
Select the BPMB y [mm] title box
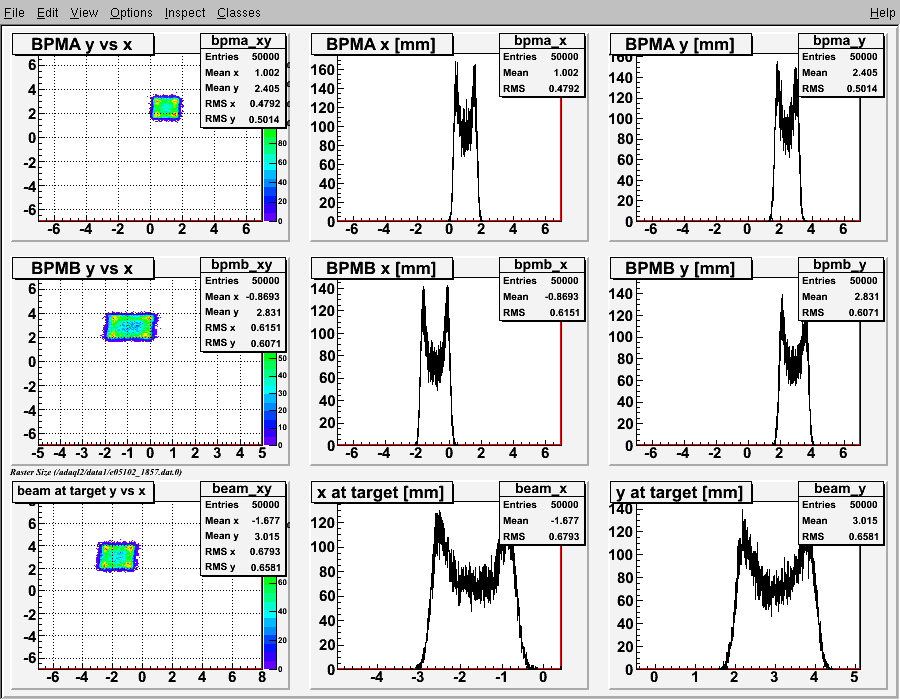(x=680, y=268)
